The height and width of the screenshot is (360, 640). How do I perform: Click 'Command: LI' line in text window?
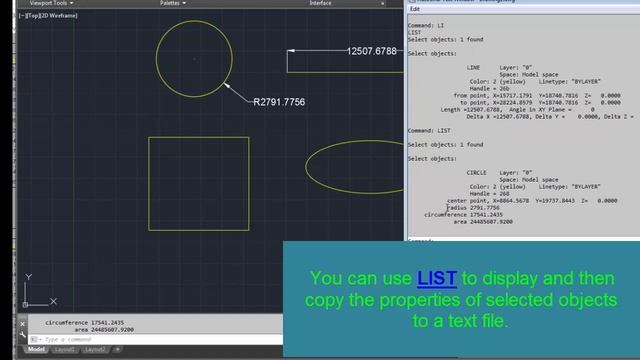click(x=426, y=25)
